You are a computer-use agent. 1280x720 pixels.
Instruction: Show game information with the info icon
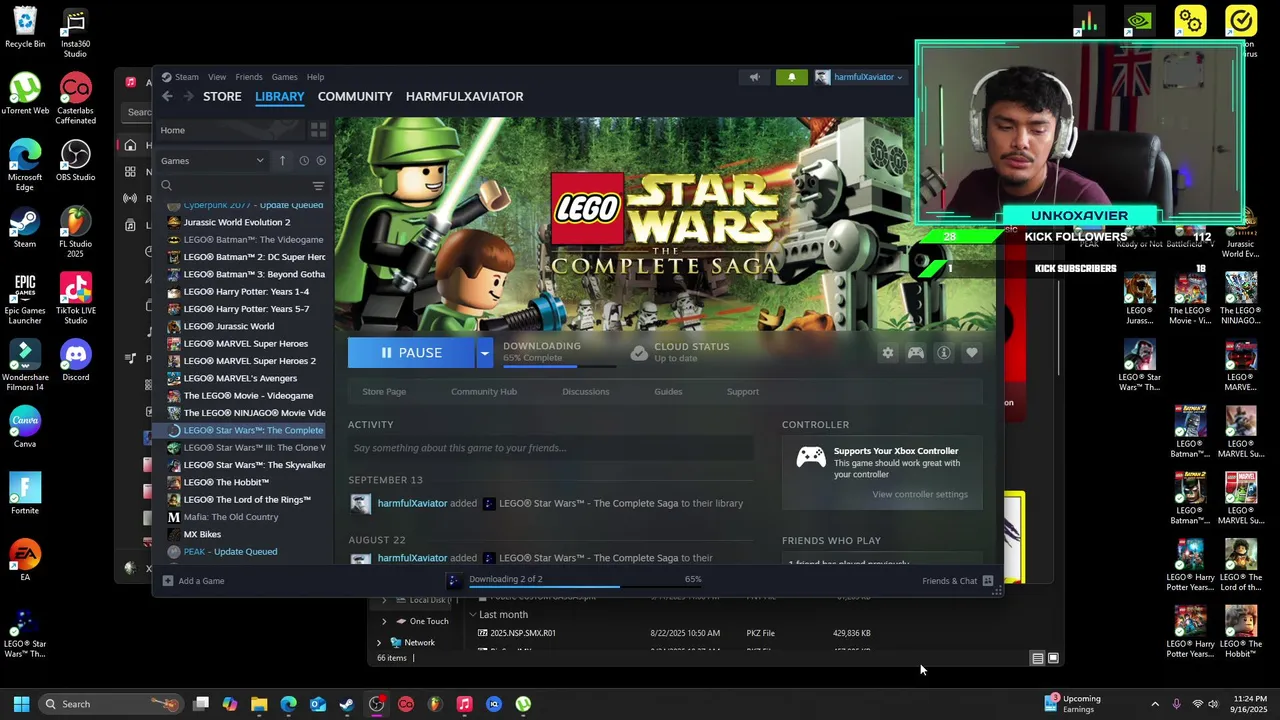944,353
